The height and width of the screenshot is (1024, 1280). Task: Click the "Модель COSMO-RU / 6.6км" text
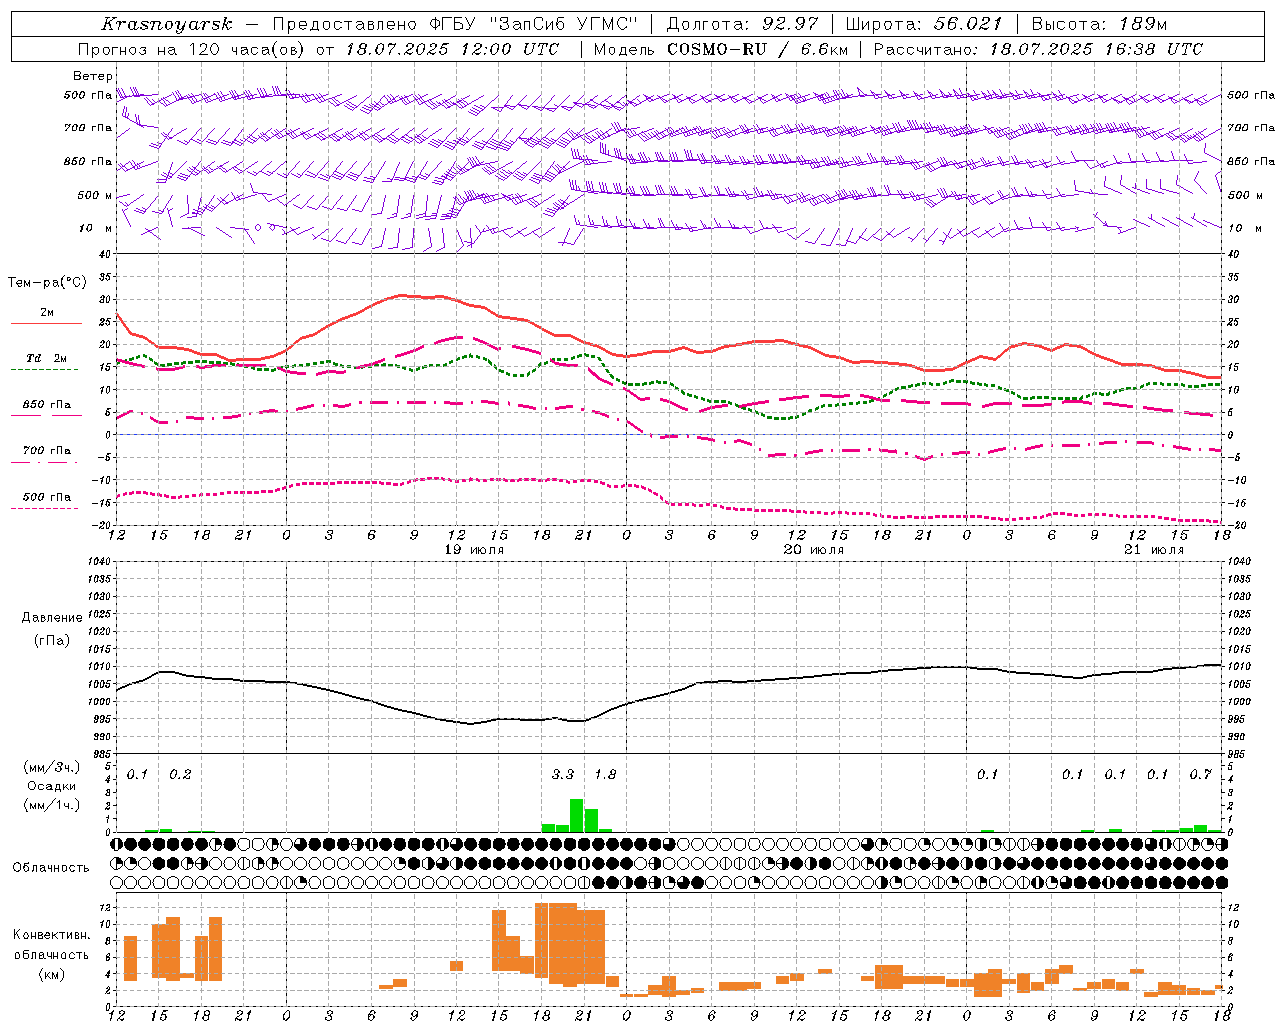720,49
